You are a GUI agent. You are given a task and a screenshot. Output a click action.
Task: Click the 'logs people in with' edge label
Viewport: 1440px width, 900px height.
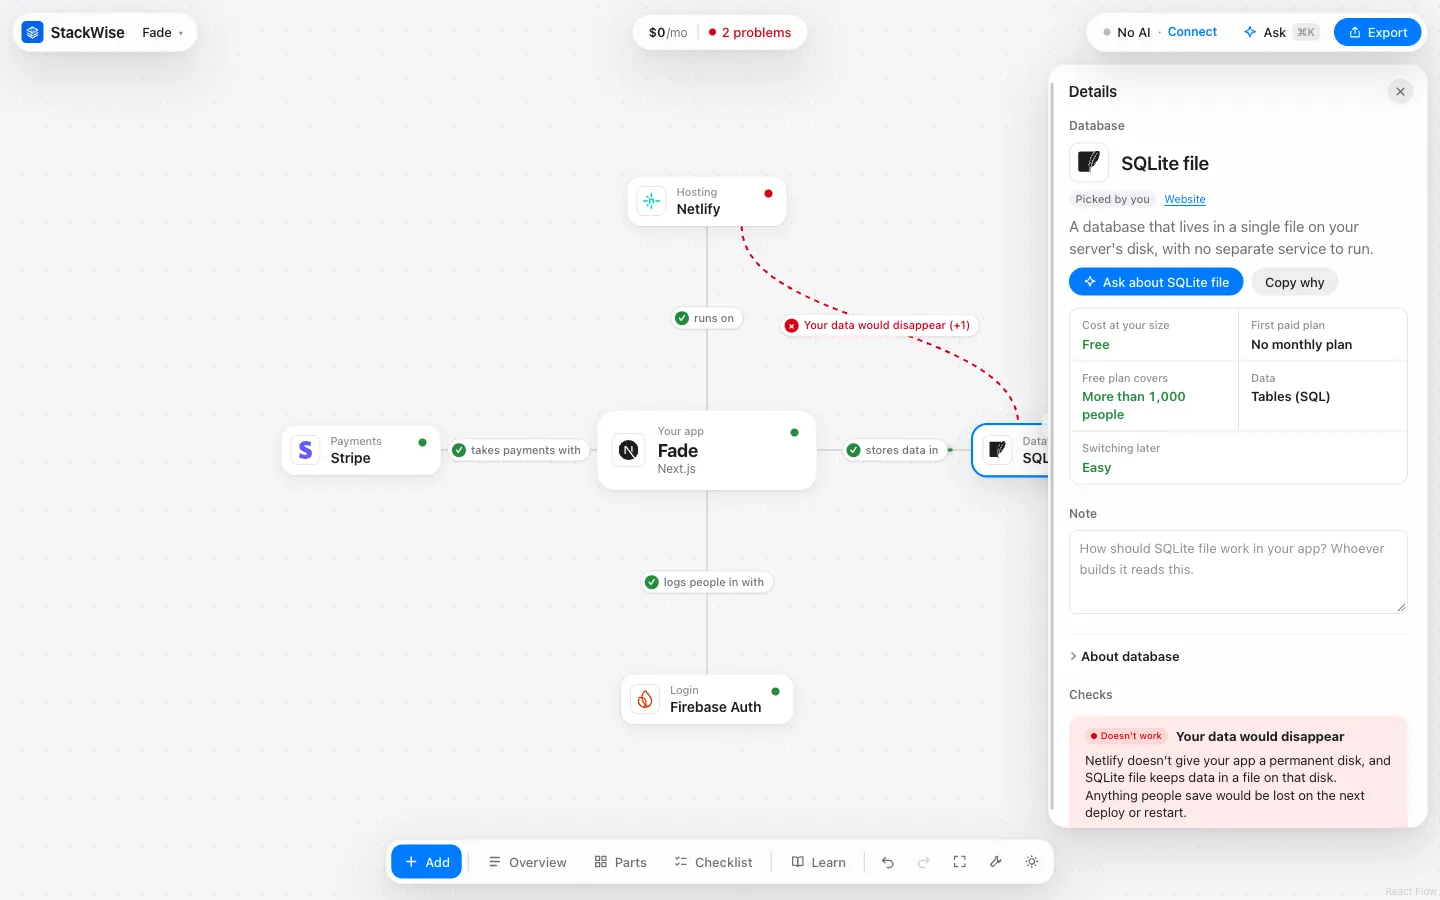click(x=706, y=582)
